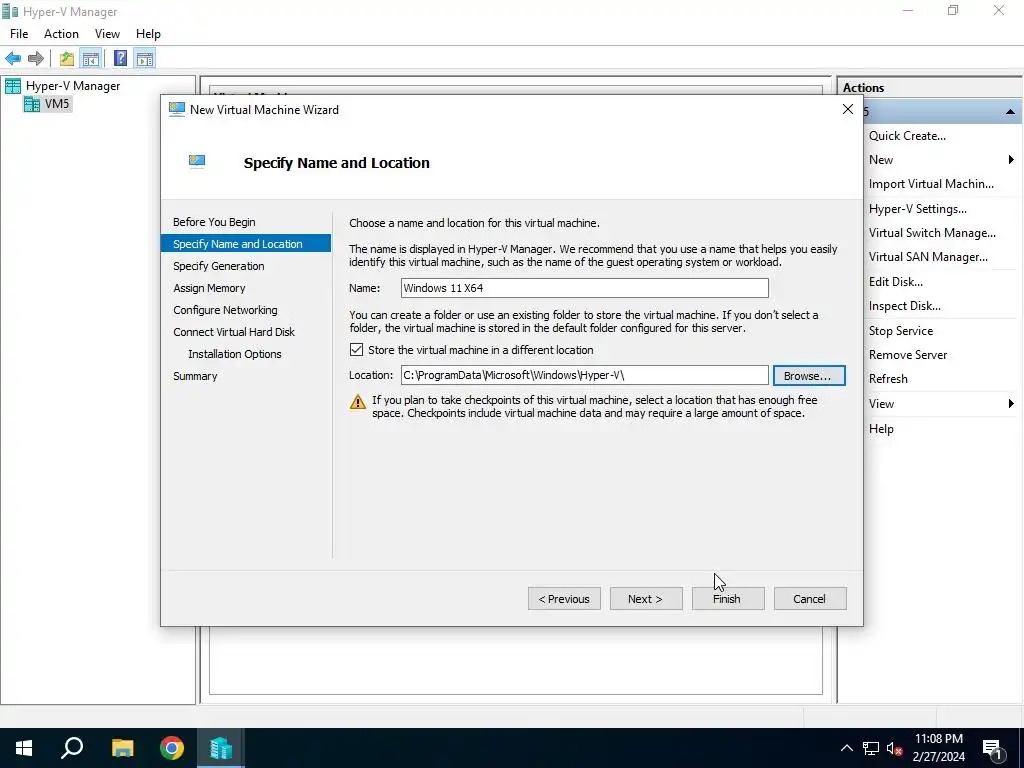Go to Installation Options step

coord(234,354)
